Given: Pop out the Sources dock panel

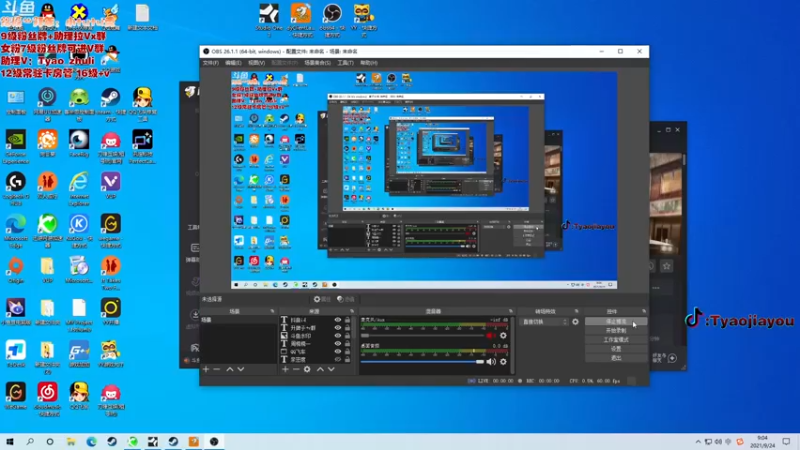Looking at the screenshot, I should (x=352, y=311).
